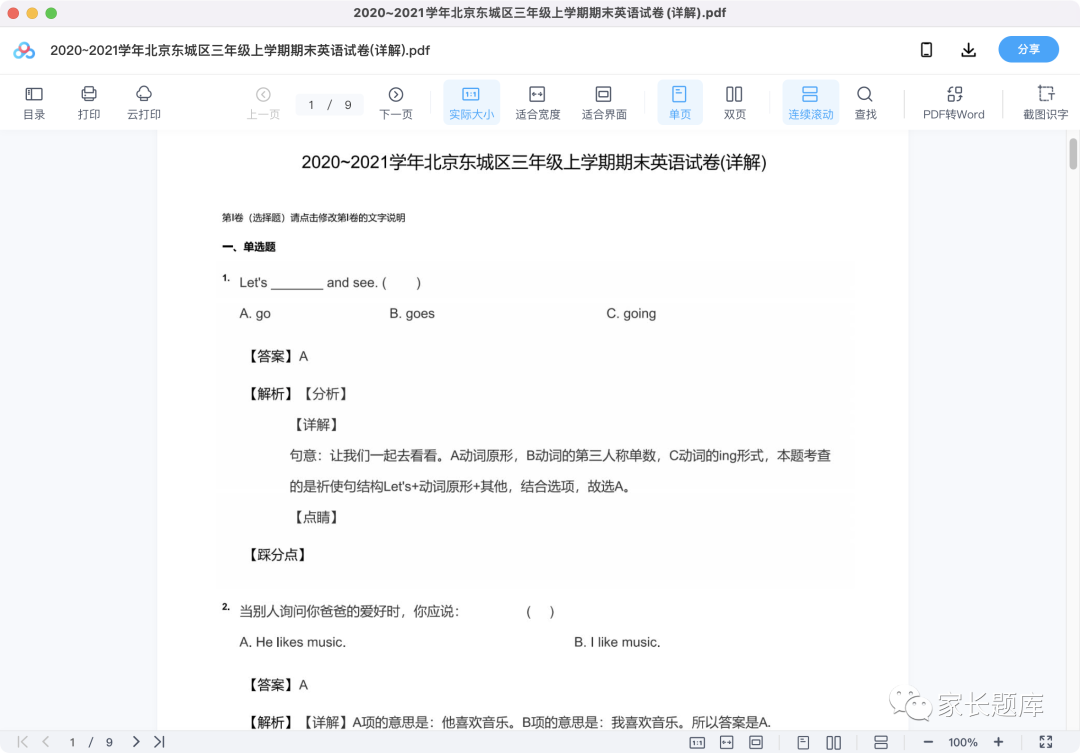
Task: Go to previous page with 上一页
Action: pos(263,103)
